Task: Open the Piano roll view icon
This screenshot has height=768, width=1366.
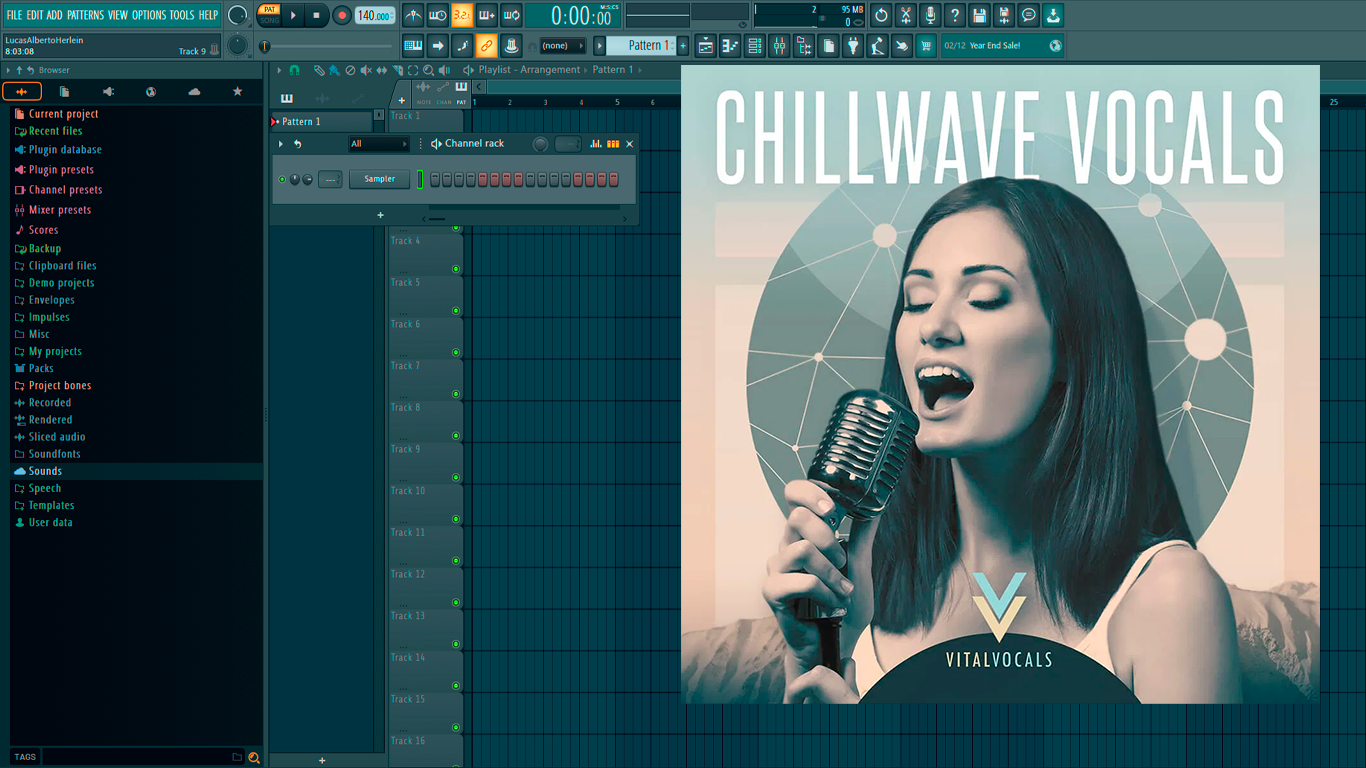Action: click(730, 46)
